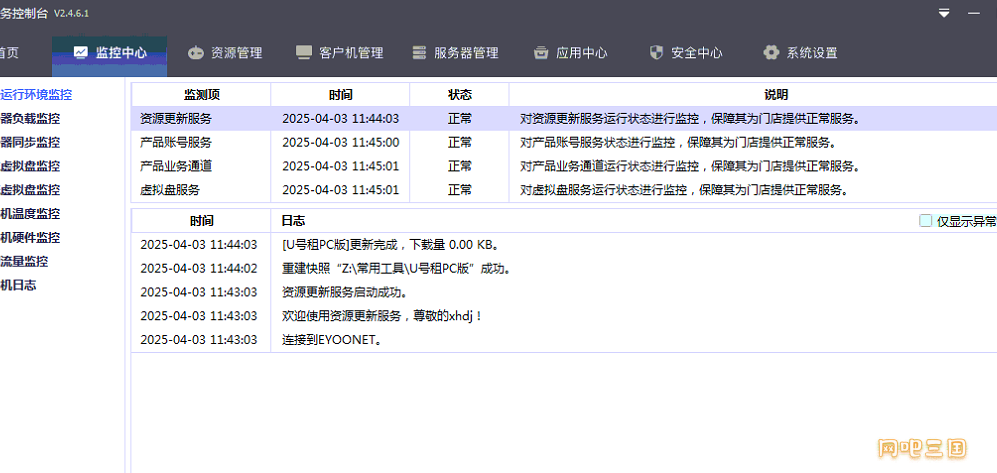
Task: Minimize the console window
Action: [x=974, y=13]
